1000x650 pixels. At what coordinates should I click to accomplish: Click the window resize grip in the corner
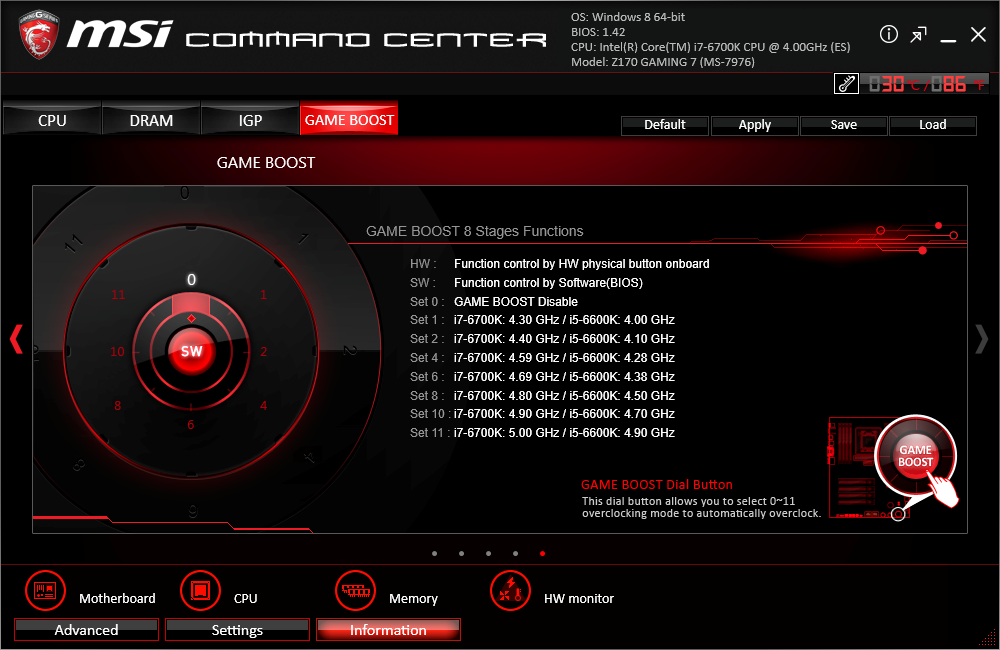[x=988, y=637]
